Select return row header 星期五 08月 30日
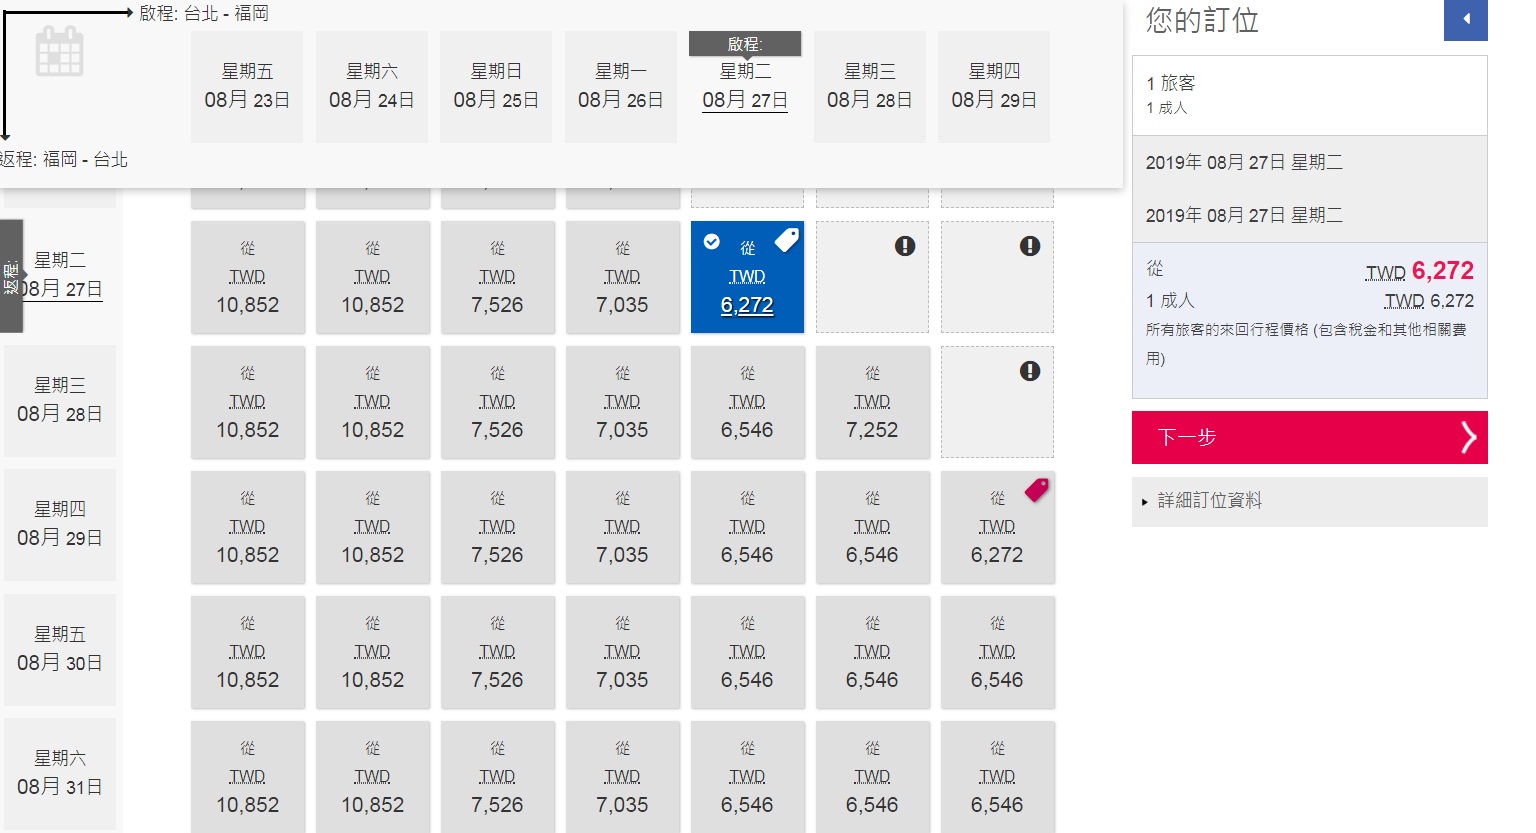Viewport: 1536px width, 833px height. 60,649
